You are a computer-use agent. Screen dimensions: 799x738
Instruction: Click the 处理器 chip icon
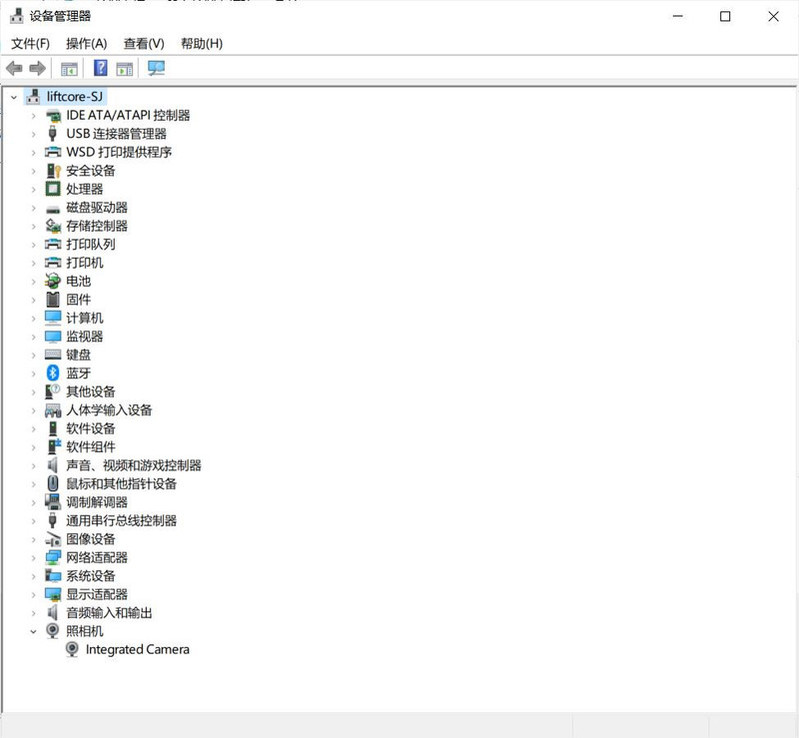pos(53,189)
